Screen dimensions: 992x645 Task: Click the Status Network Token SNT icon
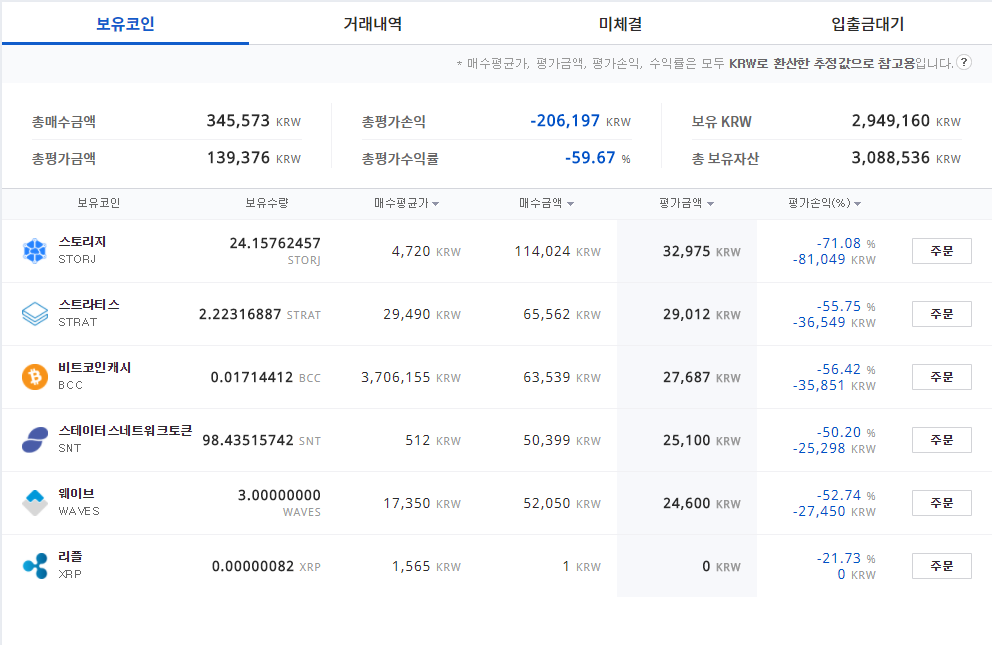click(35, 440)
